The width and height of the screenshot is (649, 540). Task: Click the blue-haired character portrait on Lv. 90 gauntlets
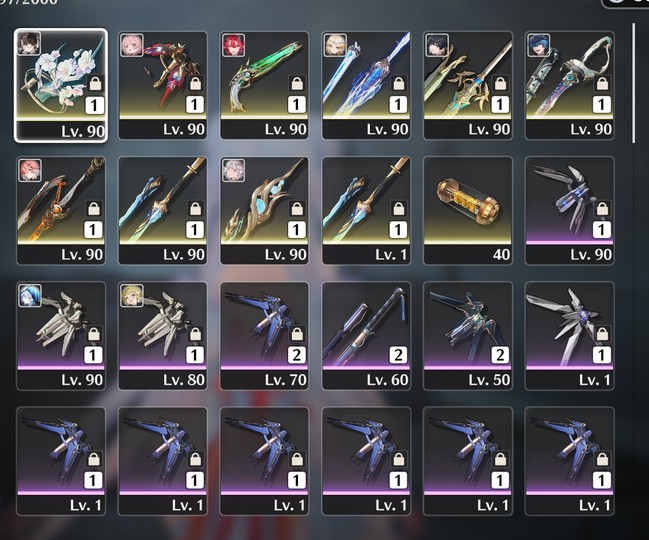coord(30,295)
